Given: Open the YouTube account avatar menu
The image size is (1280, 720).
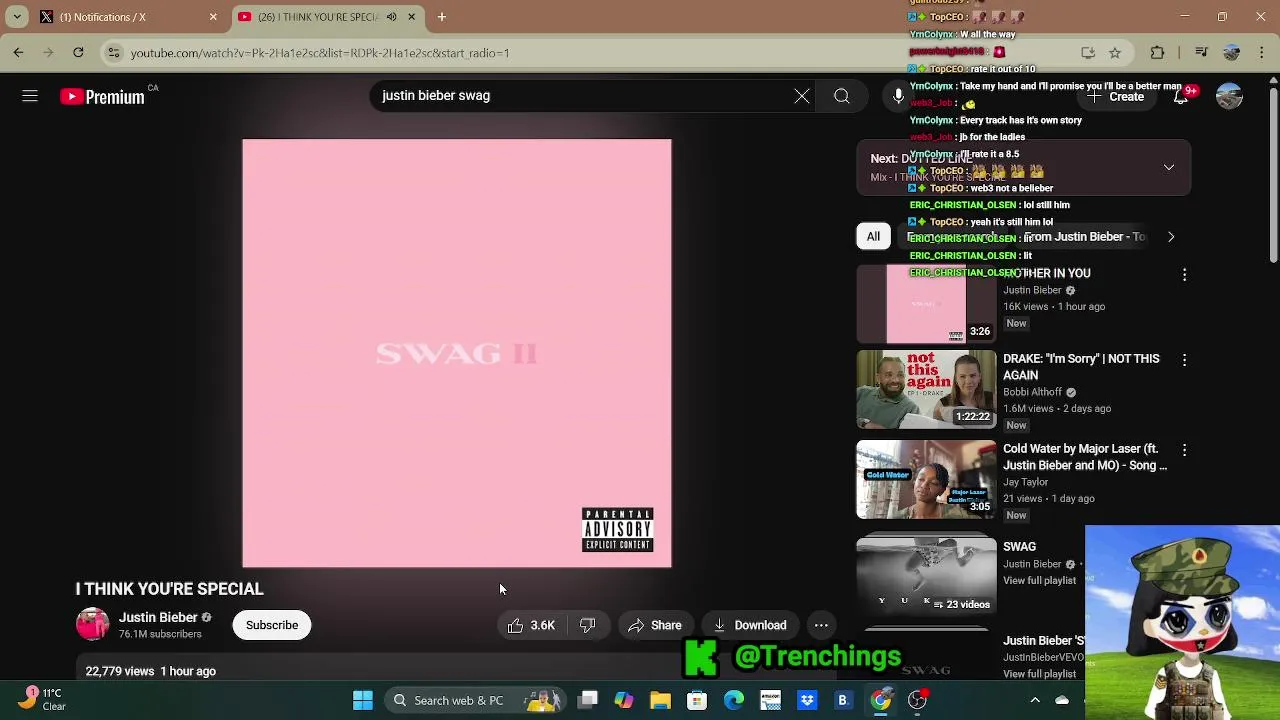Looking at the screenshot, I should [1229, 97].
